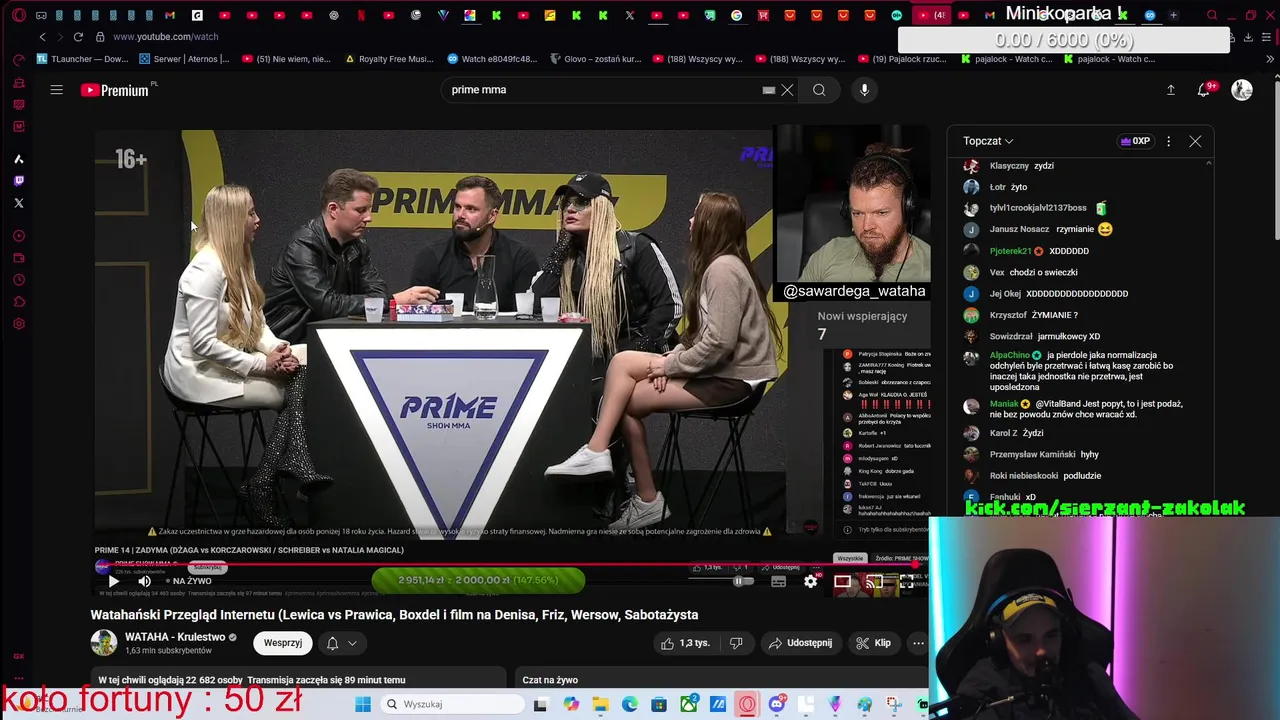
Task: Open the Czat na żywo section header
Action: (550, 680)
